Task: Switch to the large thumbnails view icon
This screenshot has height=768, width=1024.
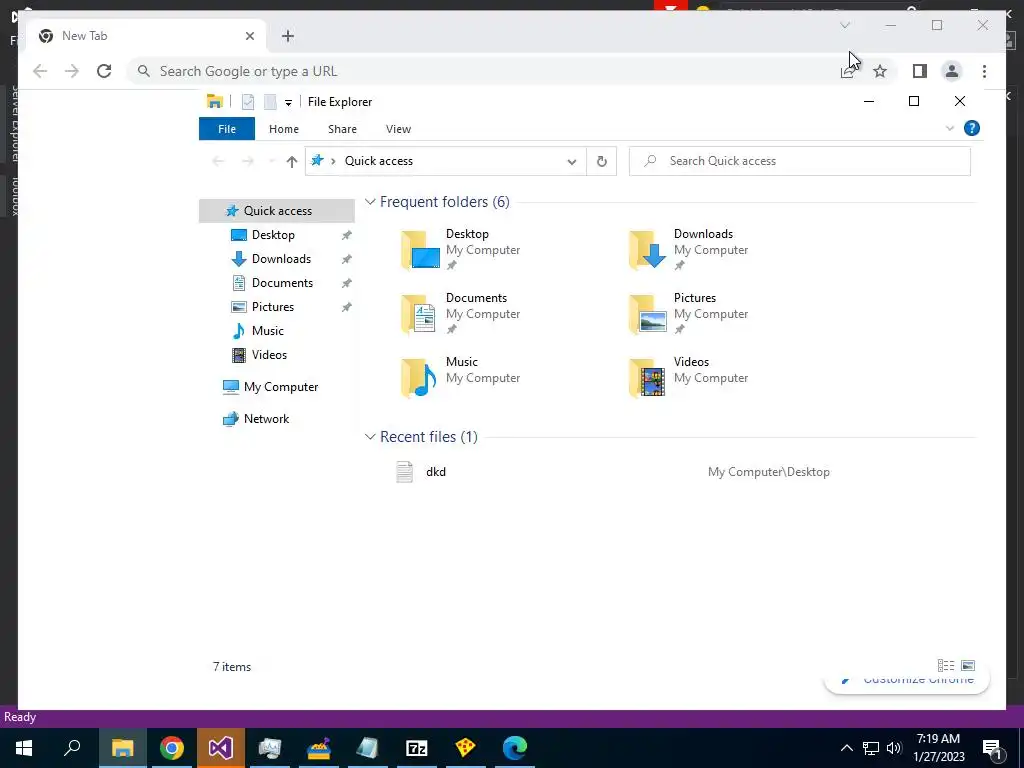Action: coord(968,665)
